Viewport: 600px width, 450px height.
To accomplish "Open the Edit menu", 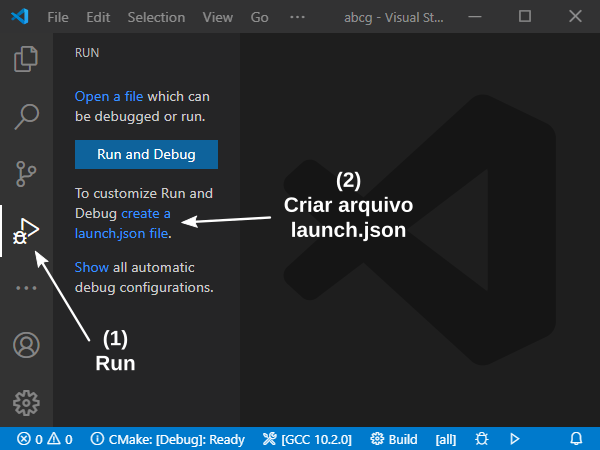I will point(98,17).
